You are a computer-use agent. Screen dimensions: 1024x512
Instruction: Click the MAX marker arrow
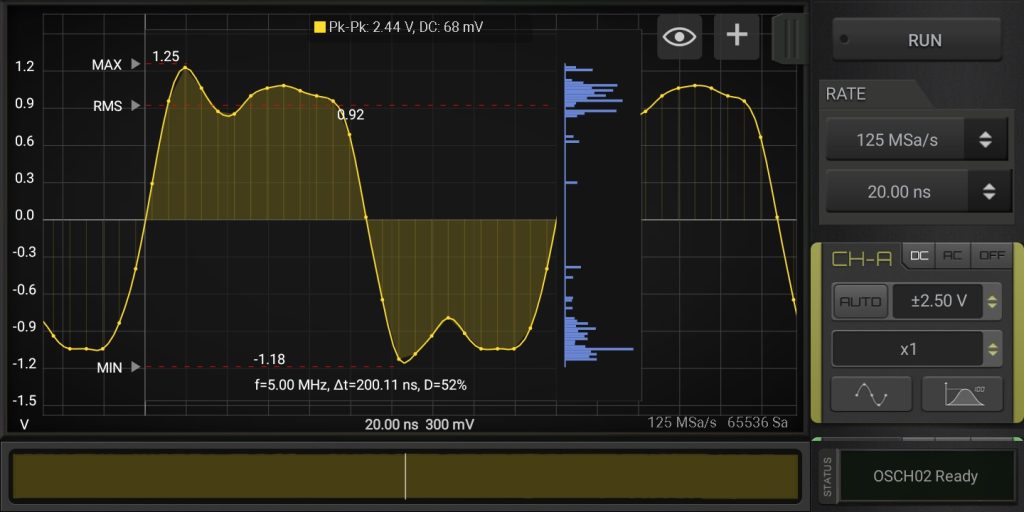pyautogui.click(x=136, y=65)
